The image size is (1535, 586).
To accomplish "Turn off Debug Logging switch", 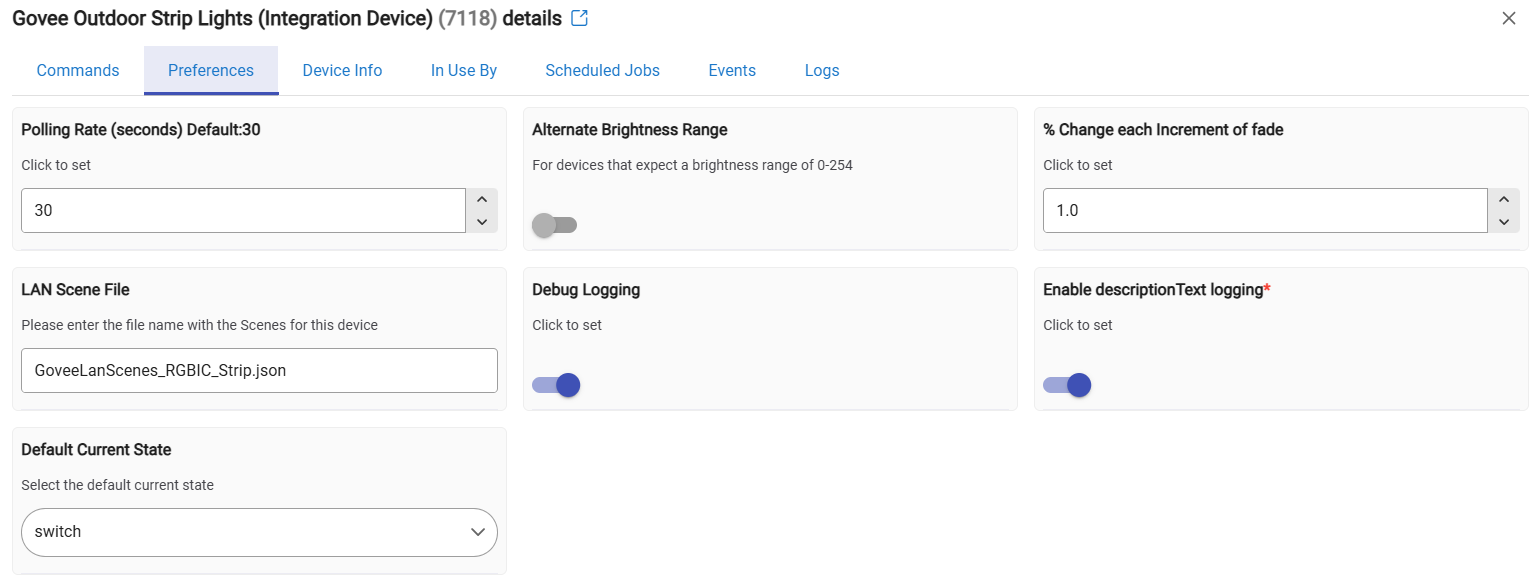I will (x=556, y=385).
